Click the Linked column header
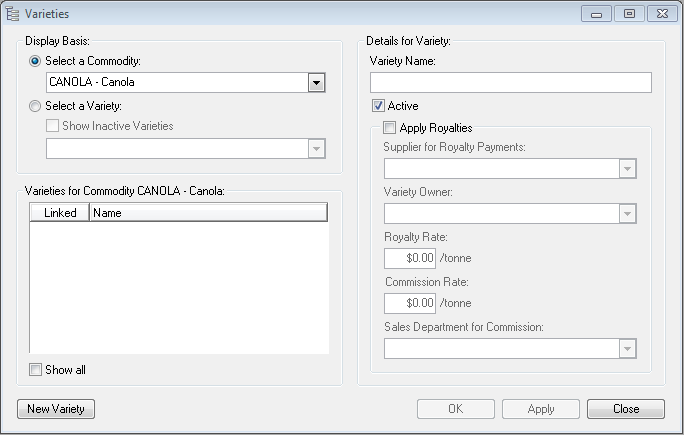This screenshot has height=435, width=684. (x=60, y=213)
